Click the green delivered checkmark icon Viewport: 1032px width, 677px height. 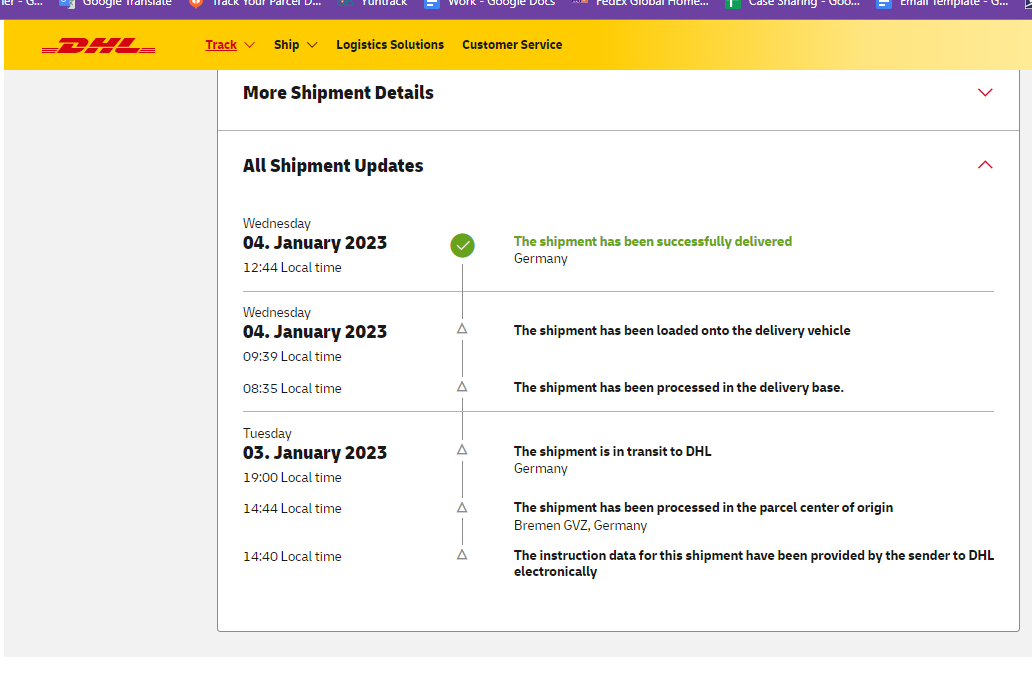click(x=462, y=245)
